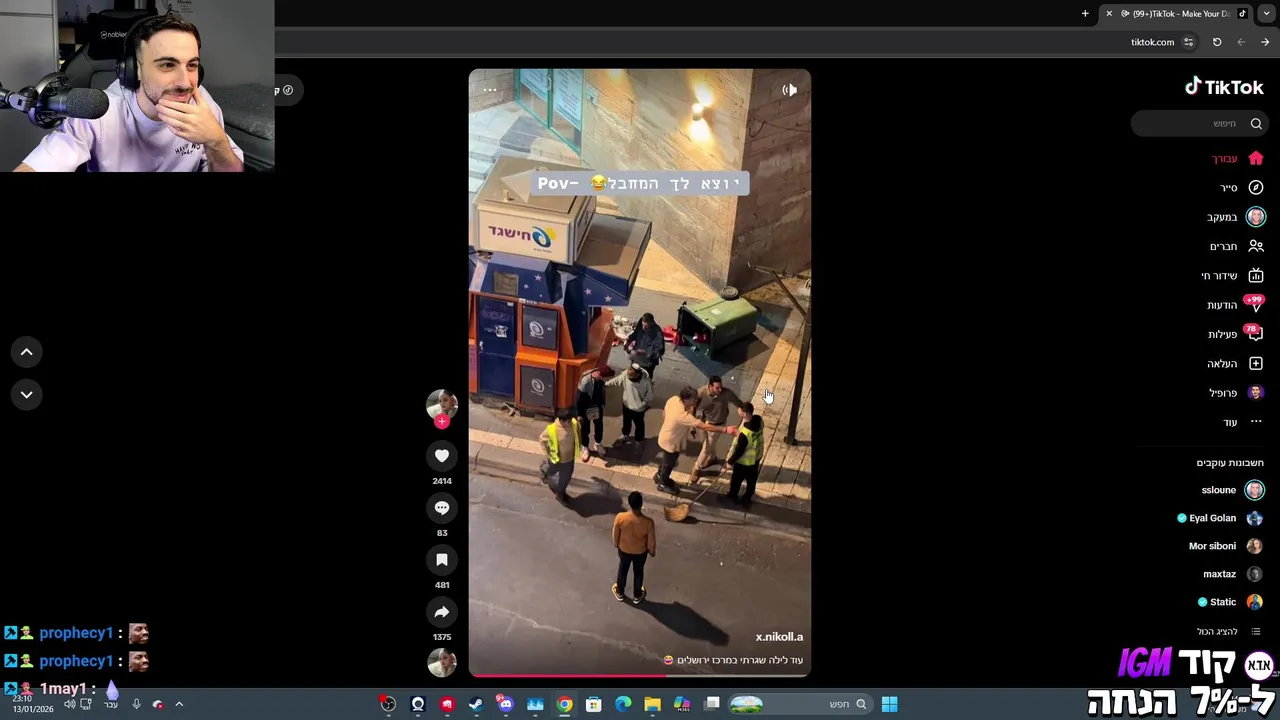Launch Microsoft Edge from the taskbar

click(624, 704)
